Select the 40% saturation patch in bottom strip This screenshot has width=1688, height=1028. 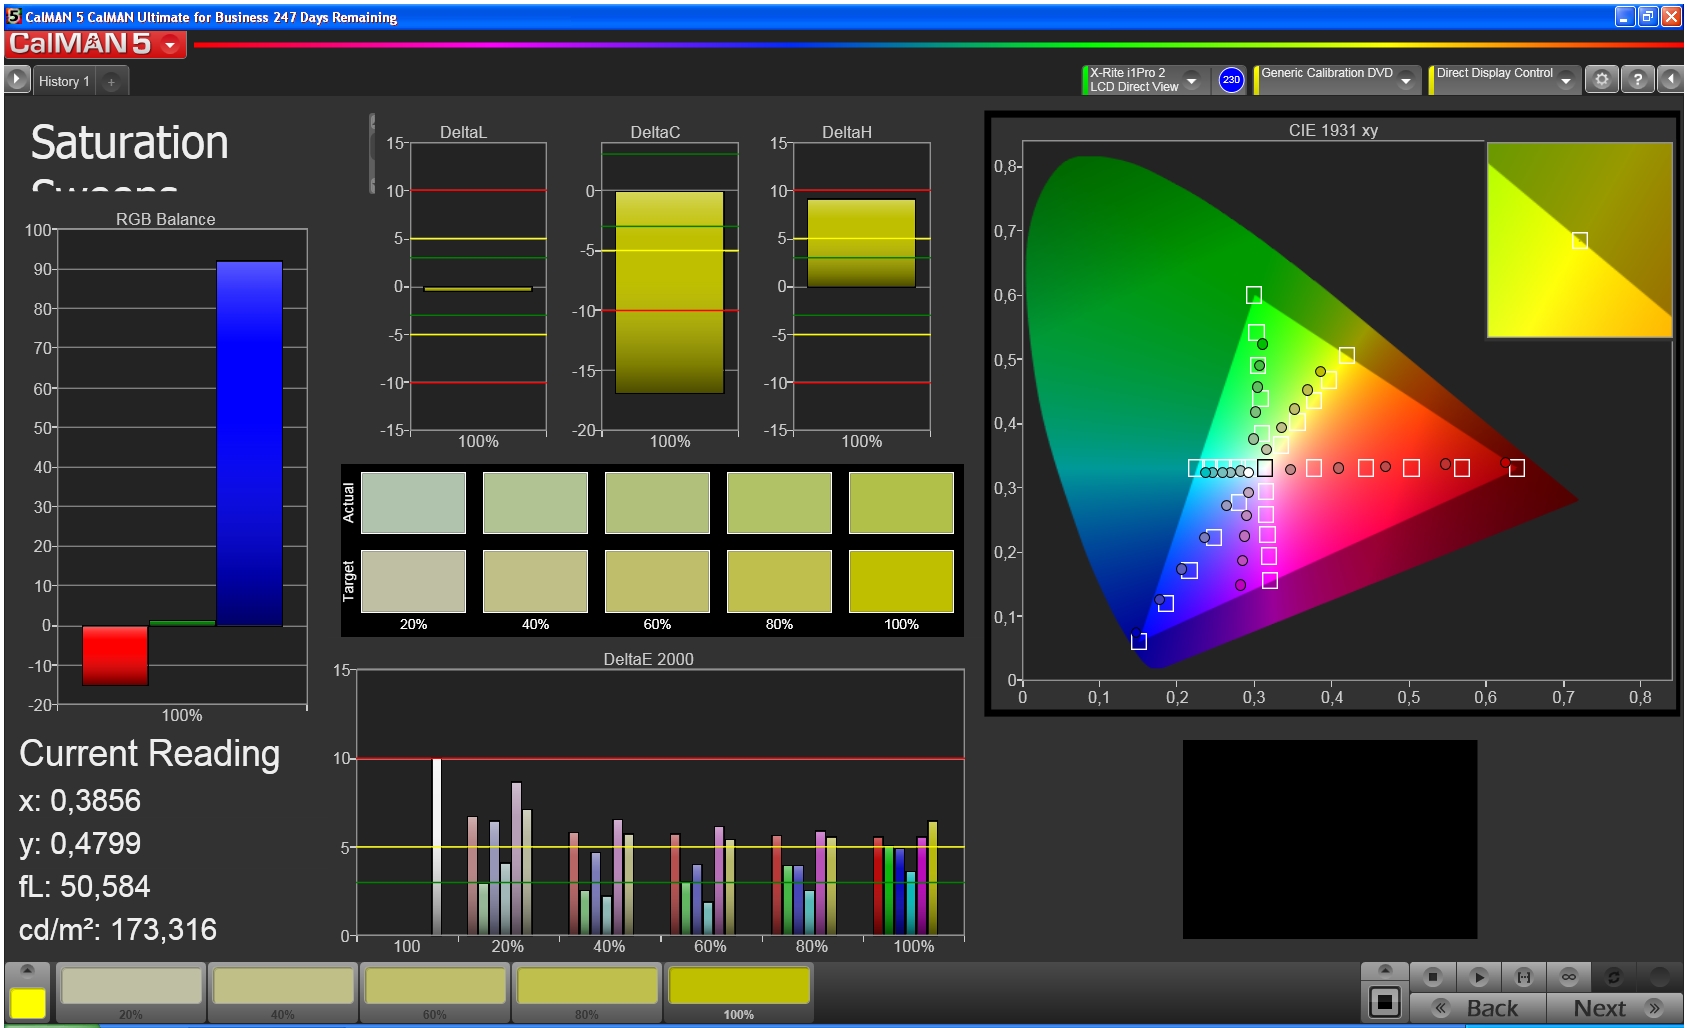(283, 992)
